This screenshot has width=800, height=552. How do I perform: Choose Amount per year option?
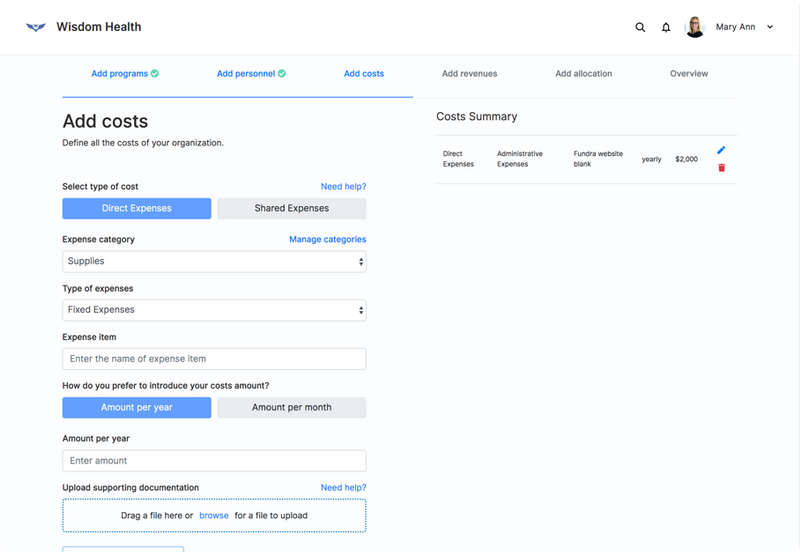click(137, 407)
